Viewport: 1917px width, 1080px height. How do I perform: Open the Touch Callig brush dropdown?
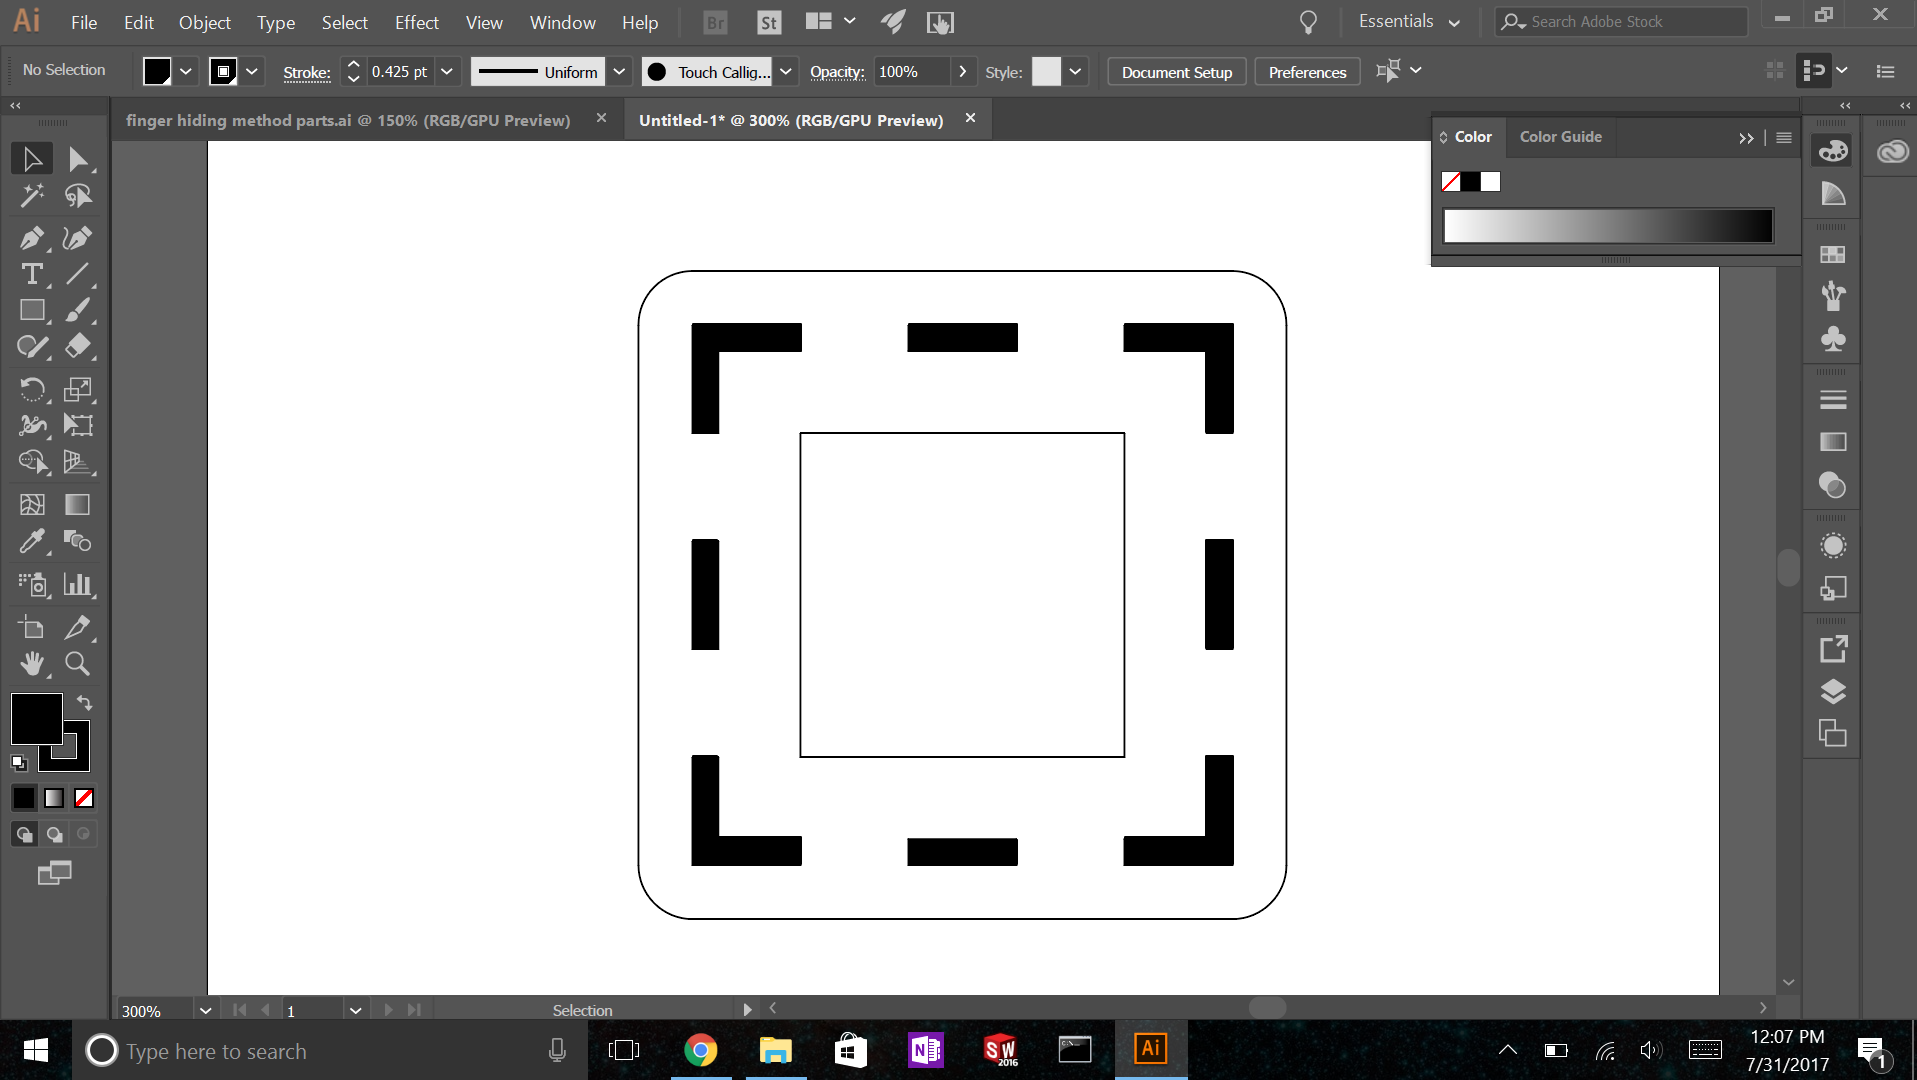(x=786, y=72)
